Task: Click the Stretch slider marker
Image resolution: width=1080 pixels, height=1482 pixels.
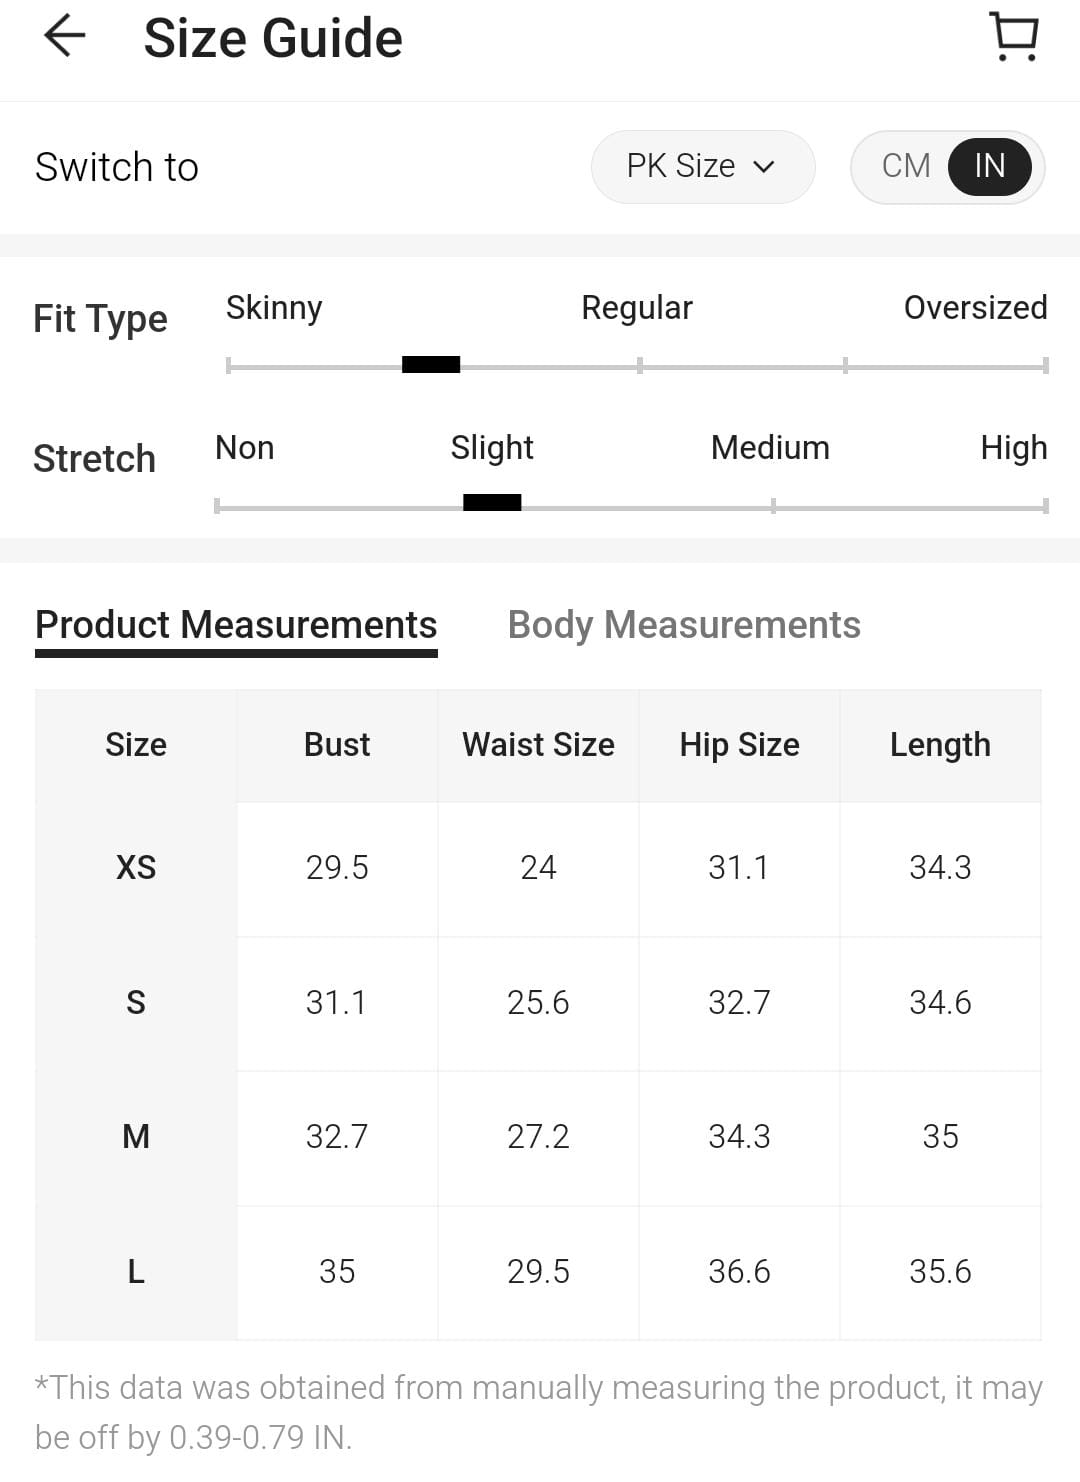Action: pos(492,503)
